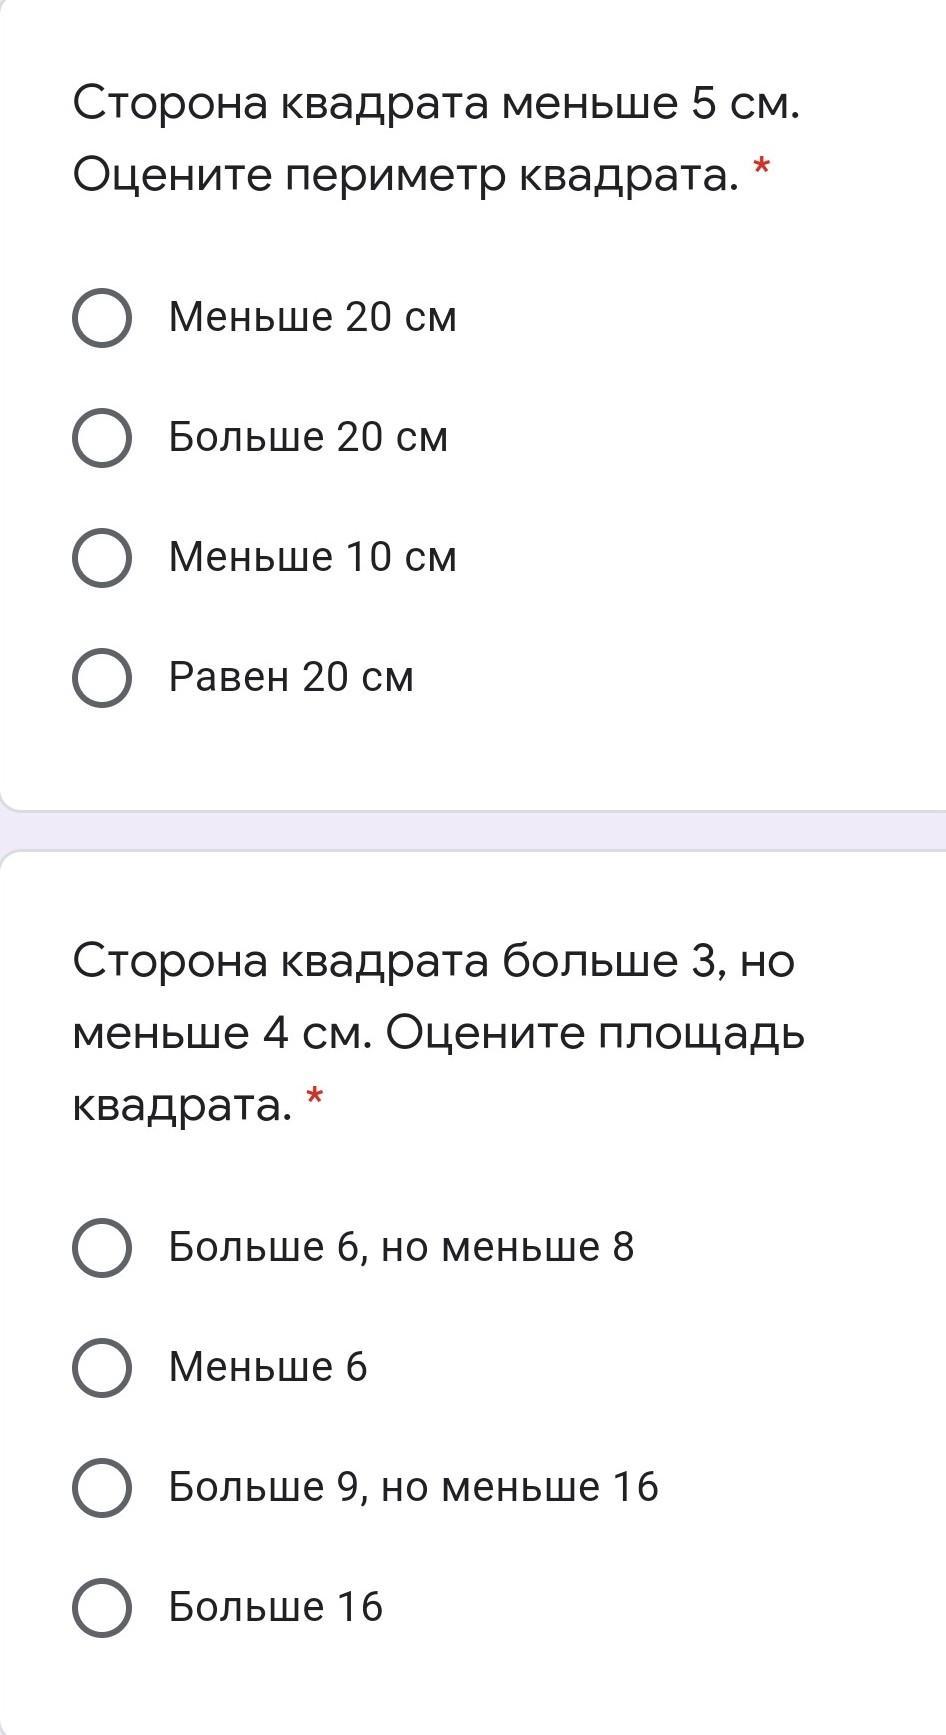
Task: Click the red asterisk after 'квадрата.' in area question
Action: pyautogui.click(x=314, y=1097)
